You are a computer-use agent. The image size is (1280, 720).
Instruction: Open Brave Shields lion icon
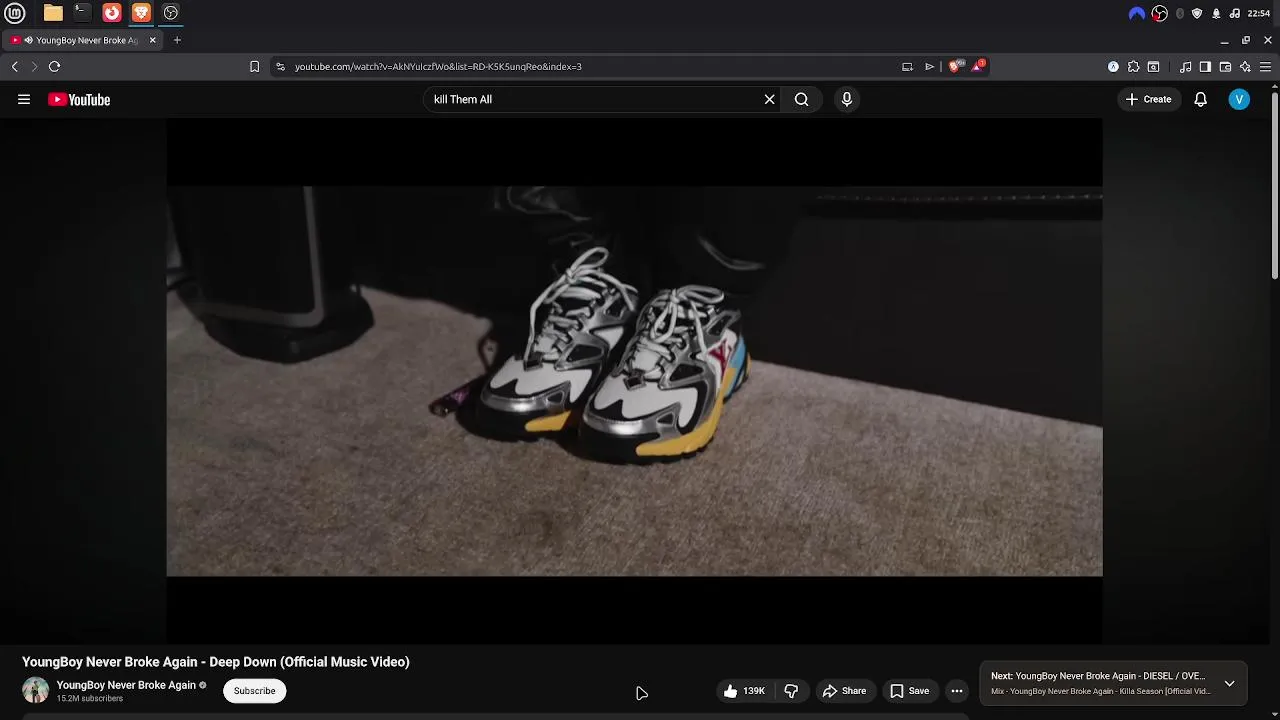955,66
